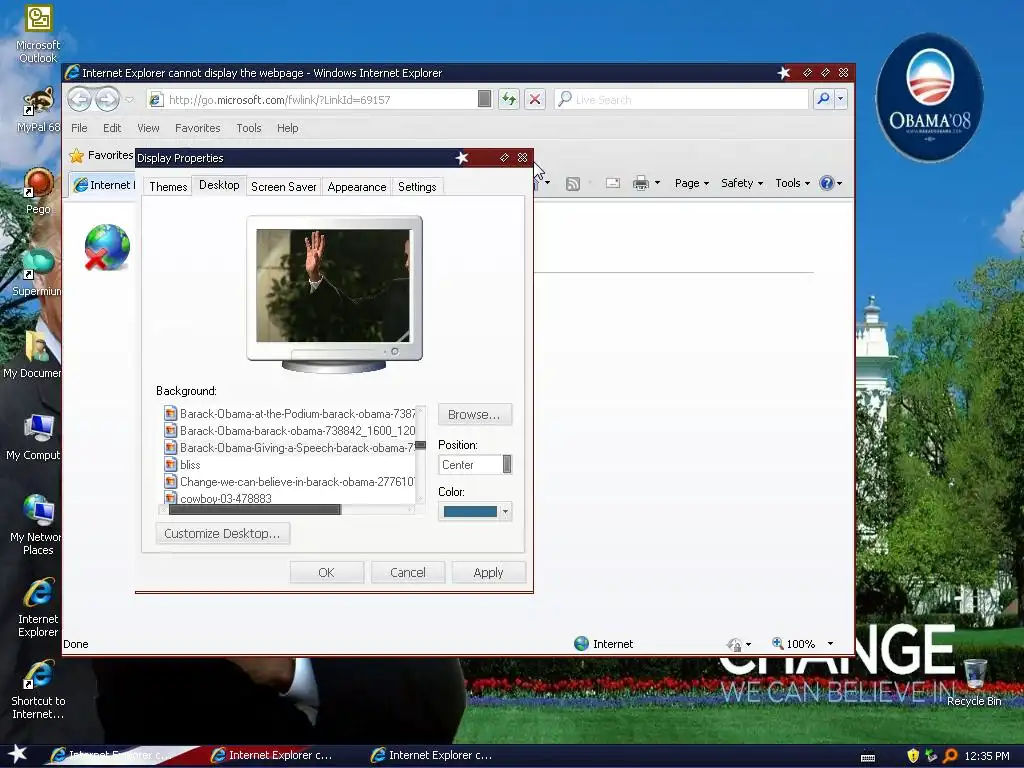Switch to the Appearance tab
This screenshot has width=1024, height=768.
click(357, 186)
